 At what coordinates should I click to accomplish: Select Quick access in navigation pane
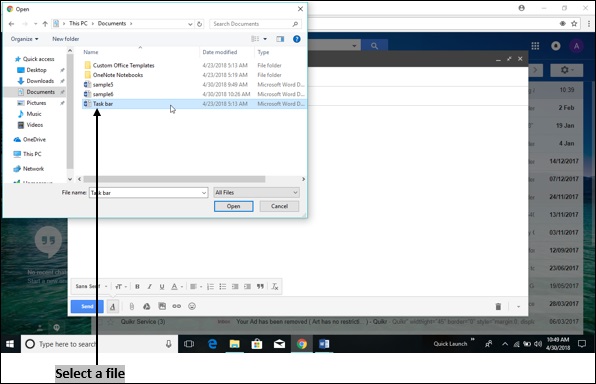pyautogui.click(x=35, y=59)
